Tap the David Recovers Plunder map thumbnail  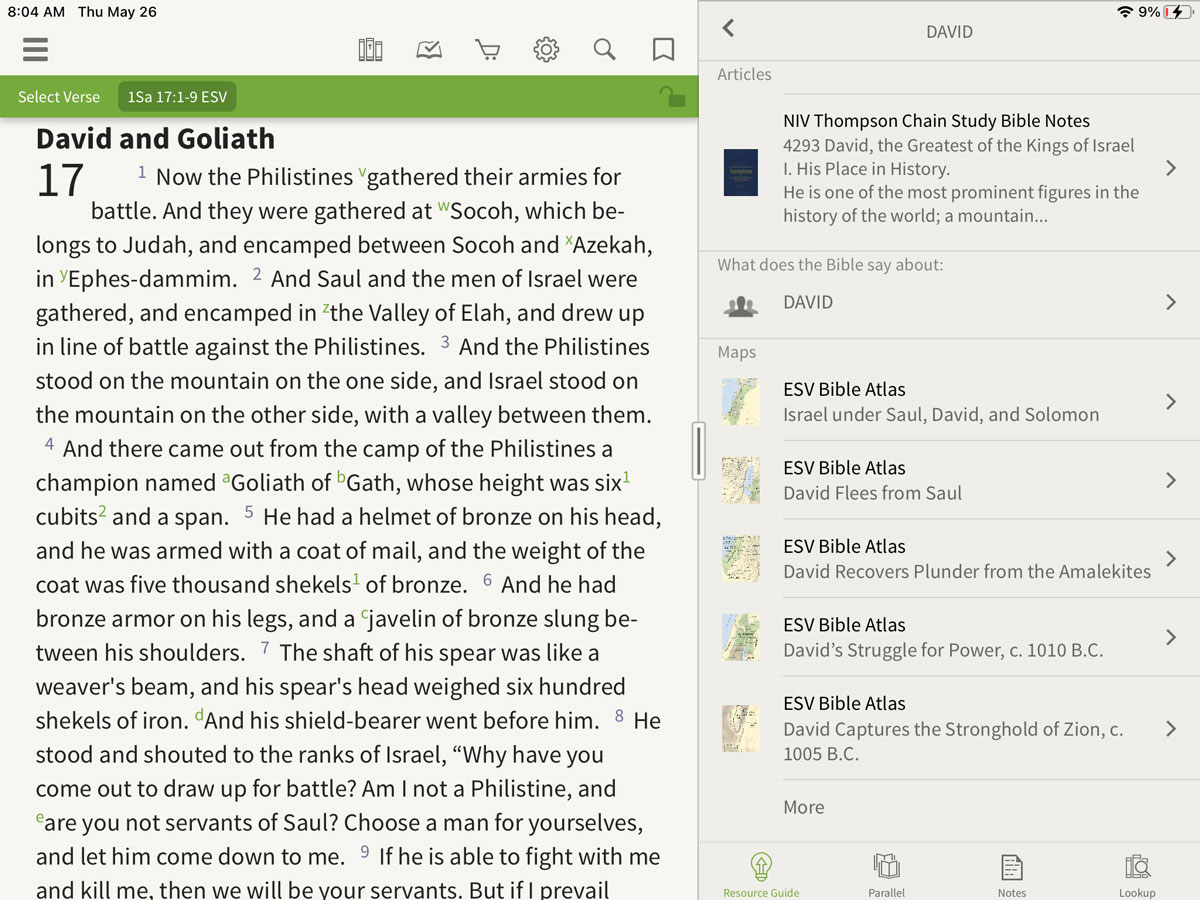point(741,559)
